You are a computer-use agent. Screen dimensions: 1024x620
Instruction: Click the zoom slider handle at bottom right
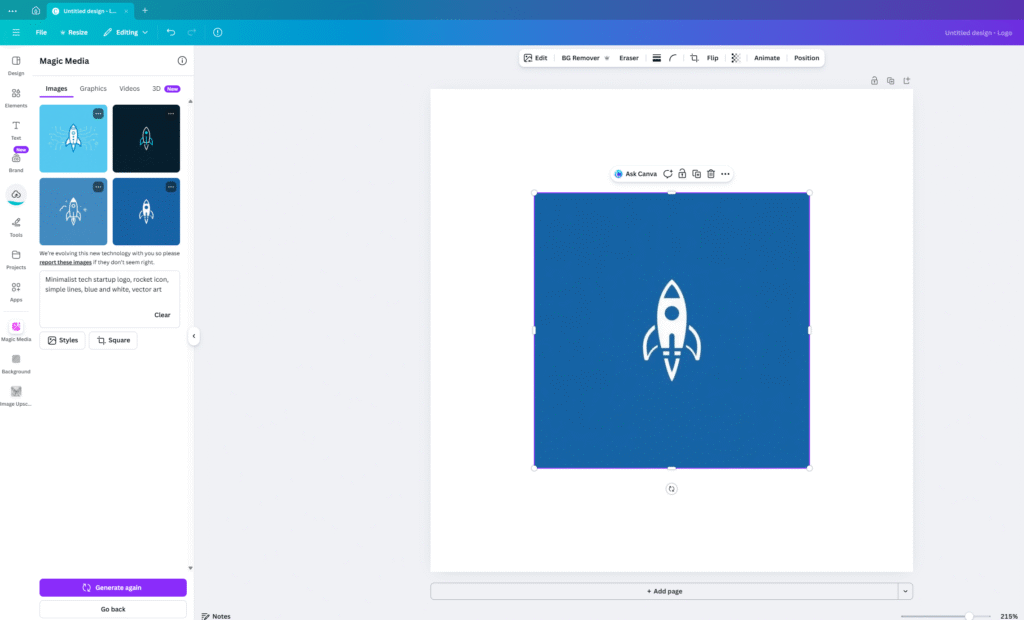click(x=968, y=616)
